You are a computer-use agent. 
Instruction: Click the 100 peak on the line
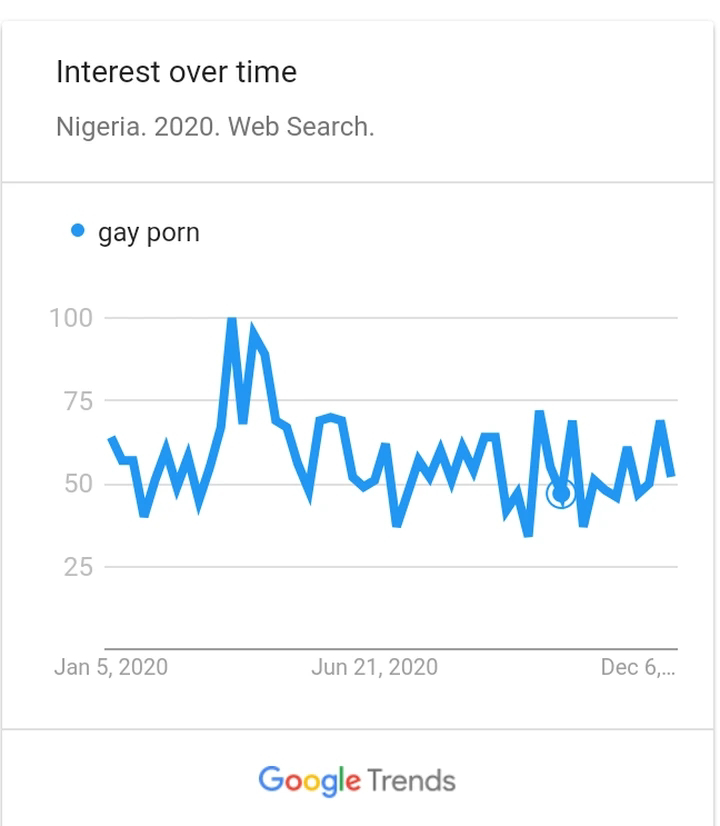pos(231,319)
